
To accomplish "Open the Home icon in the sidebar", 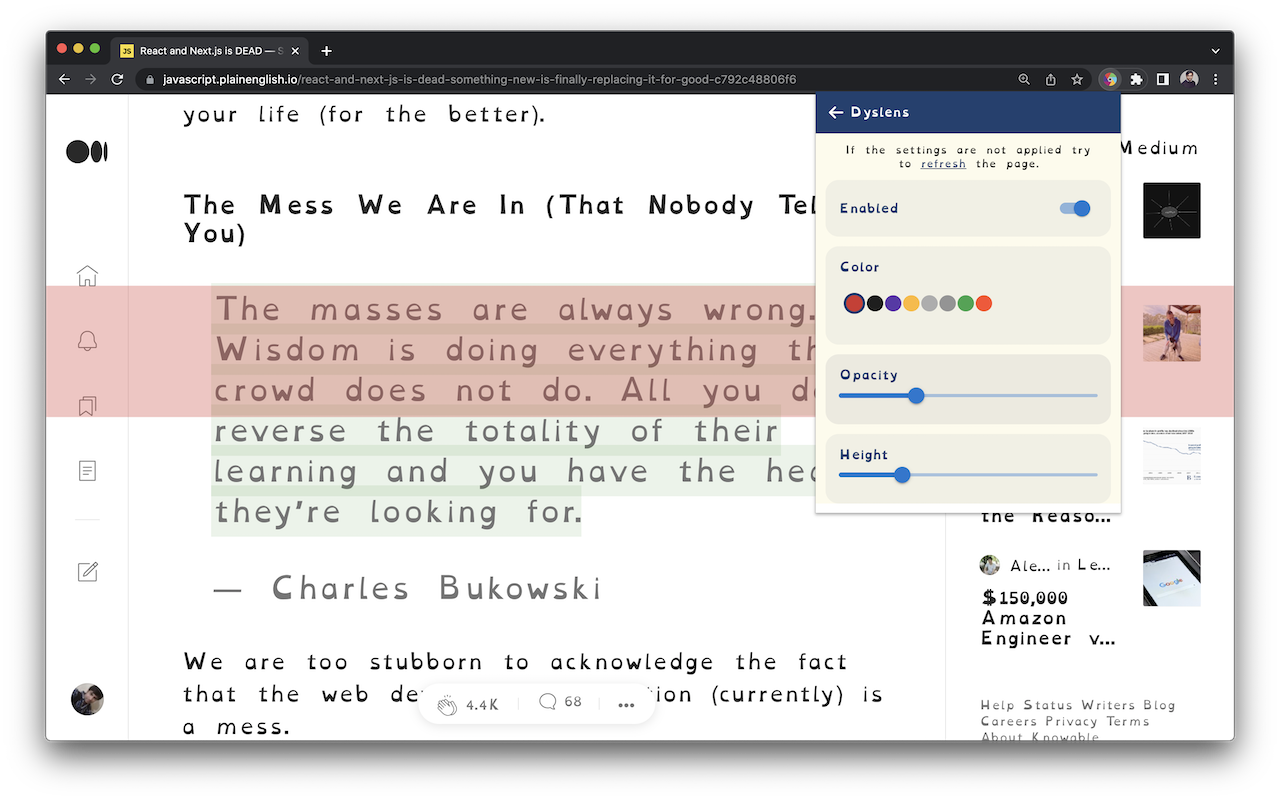I will point(87,275).
